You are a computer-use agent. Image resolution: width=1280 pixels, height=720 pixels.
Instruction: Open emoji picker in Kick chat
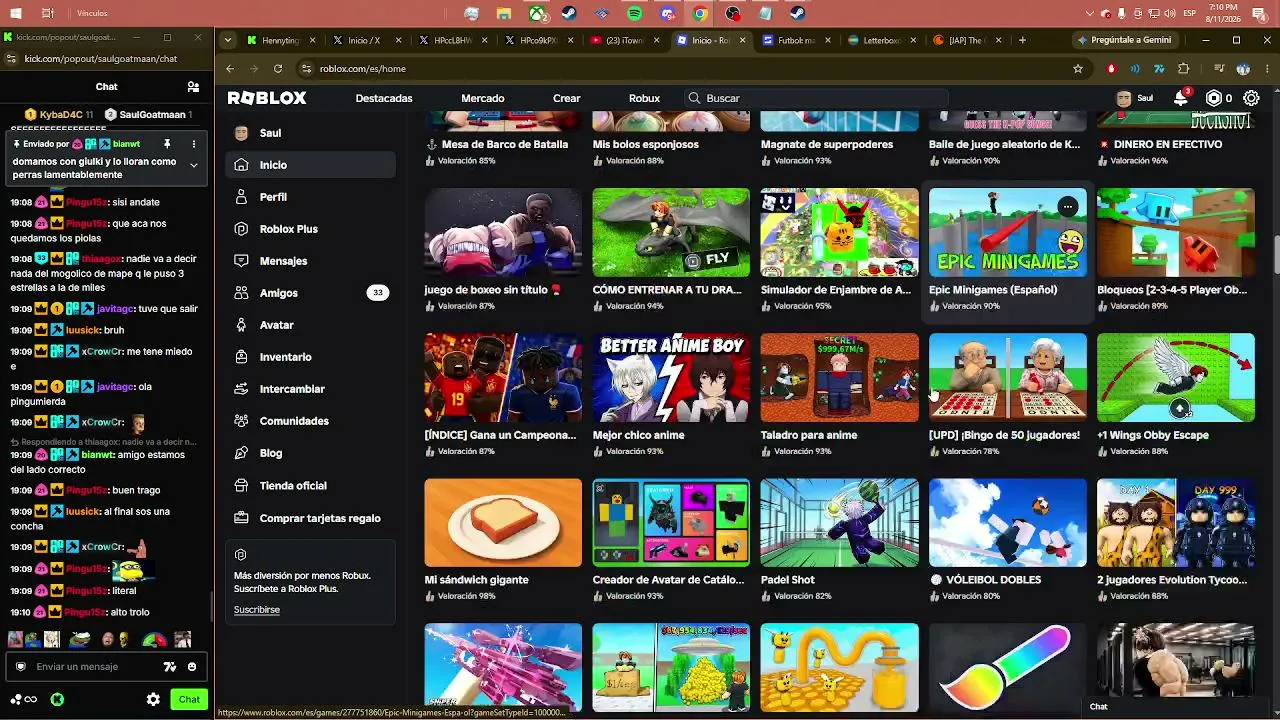(x=192, y=667)
